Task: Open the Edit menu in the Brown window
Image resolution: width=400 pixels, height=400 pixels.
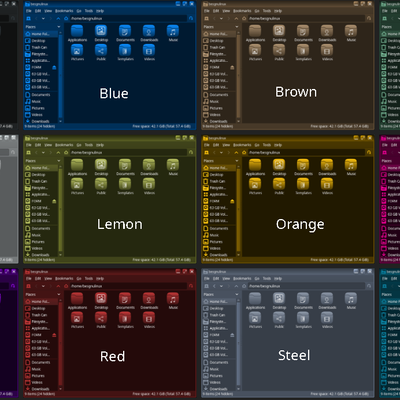Action: [216, 11]
